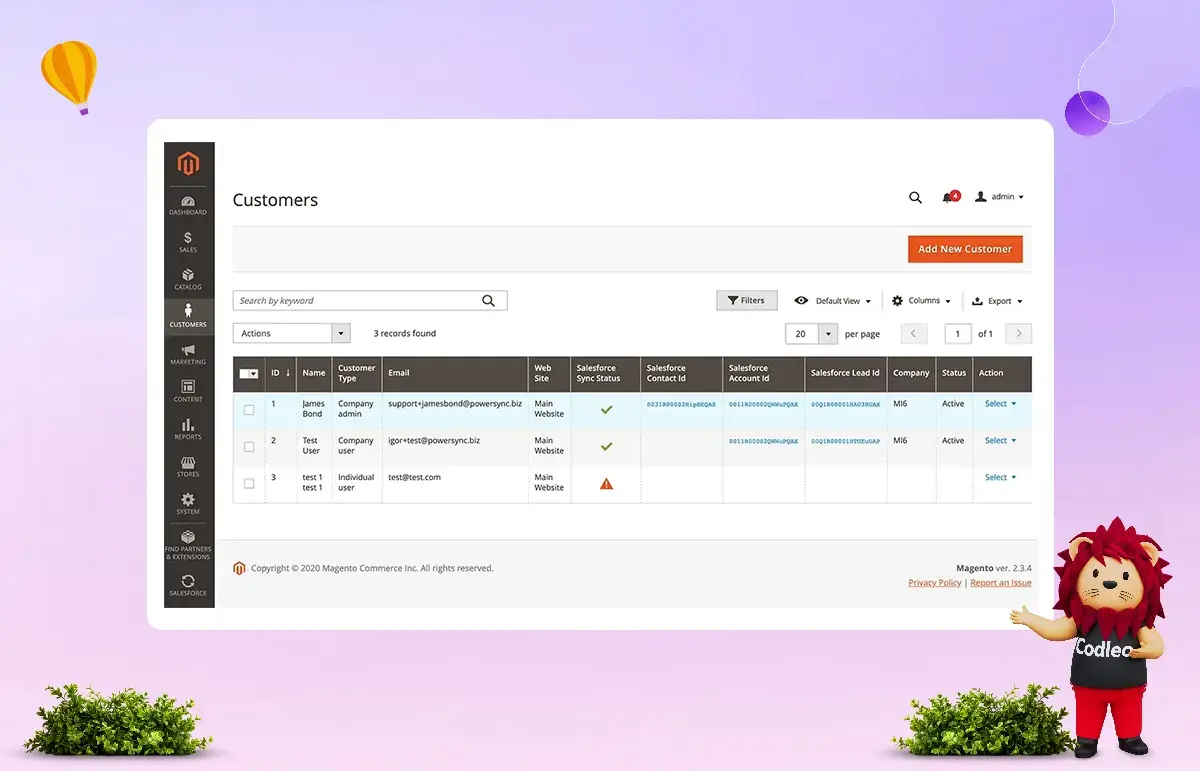Open the Dashboard section in the sidebar

coord(188,205)
